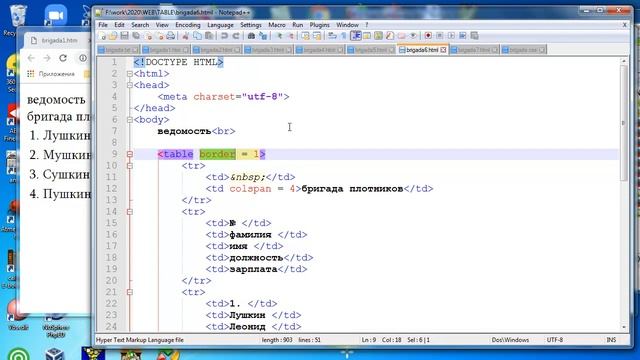Click the Zoom In toolbar icon

tap(279, 36)
